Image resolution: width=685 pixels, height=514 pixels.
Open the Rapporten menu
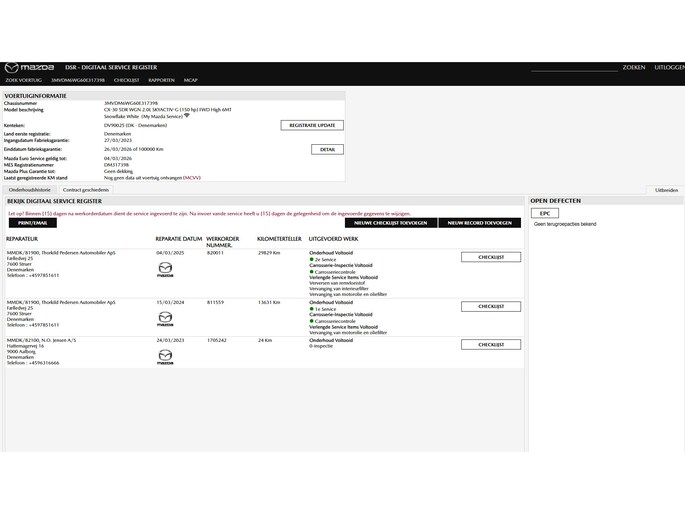coord(161,80)
